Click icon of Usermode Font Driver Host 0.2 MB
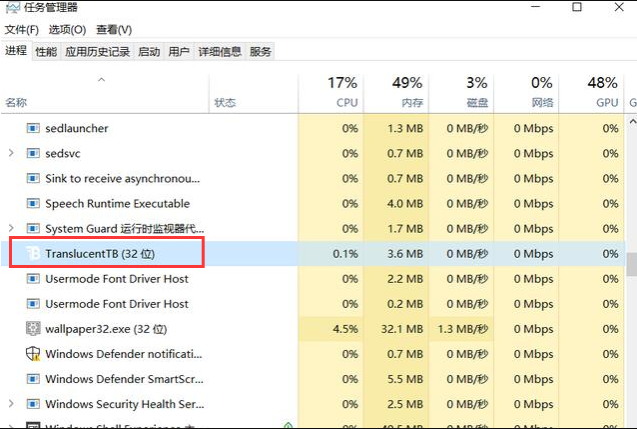The image size is (637, 429). pos(33,304)
